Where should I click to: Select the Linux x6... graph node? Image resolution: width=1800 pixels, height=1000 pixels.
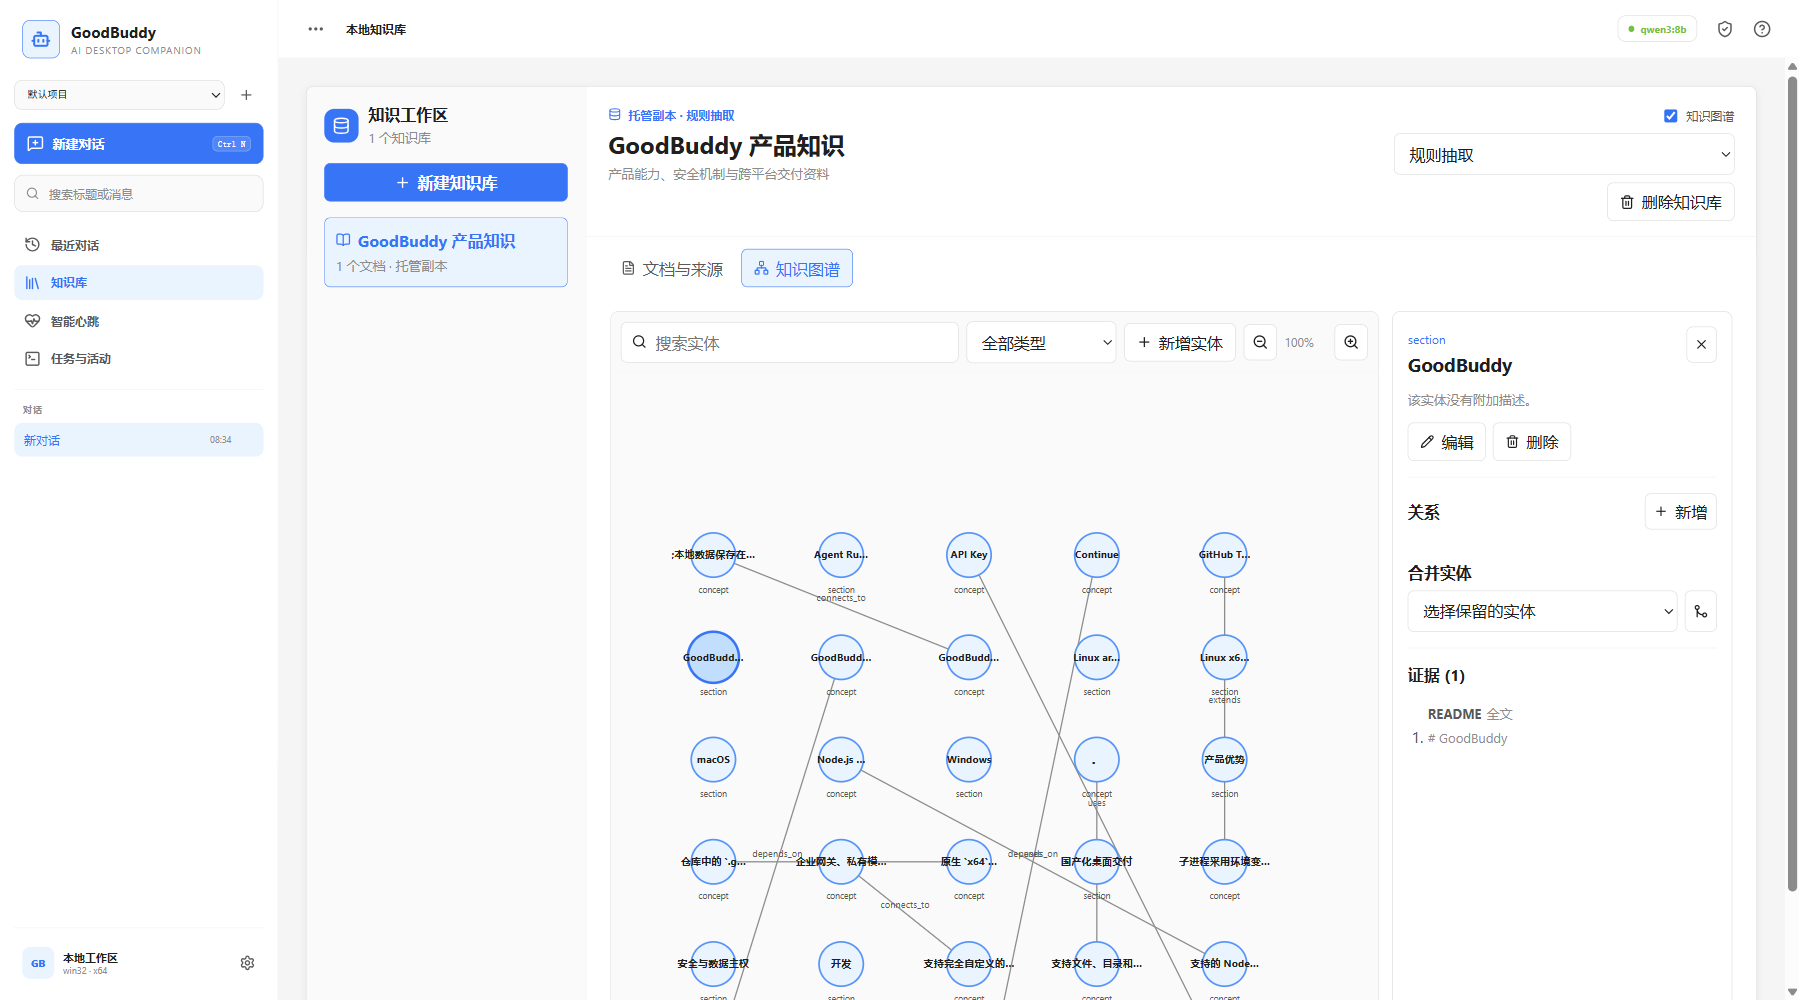coord(1225,658)
